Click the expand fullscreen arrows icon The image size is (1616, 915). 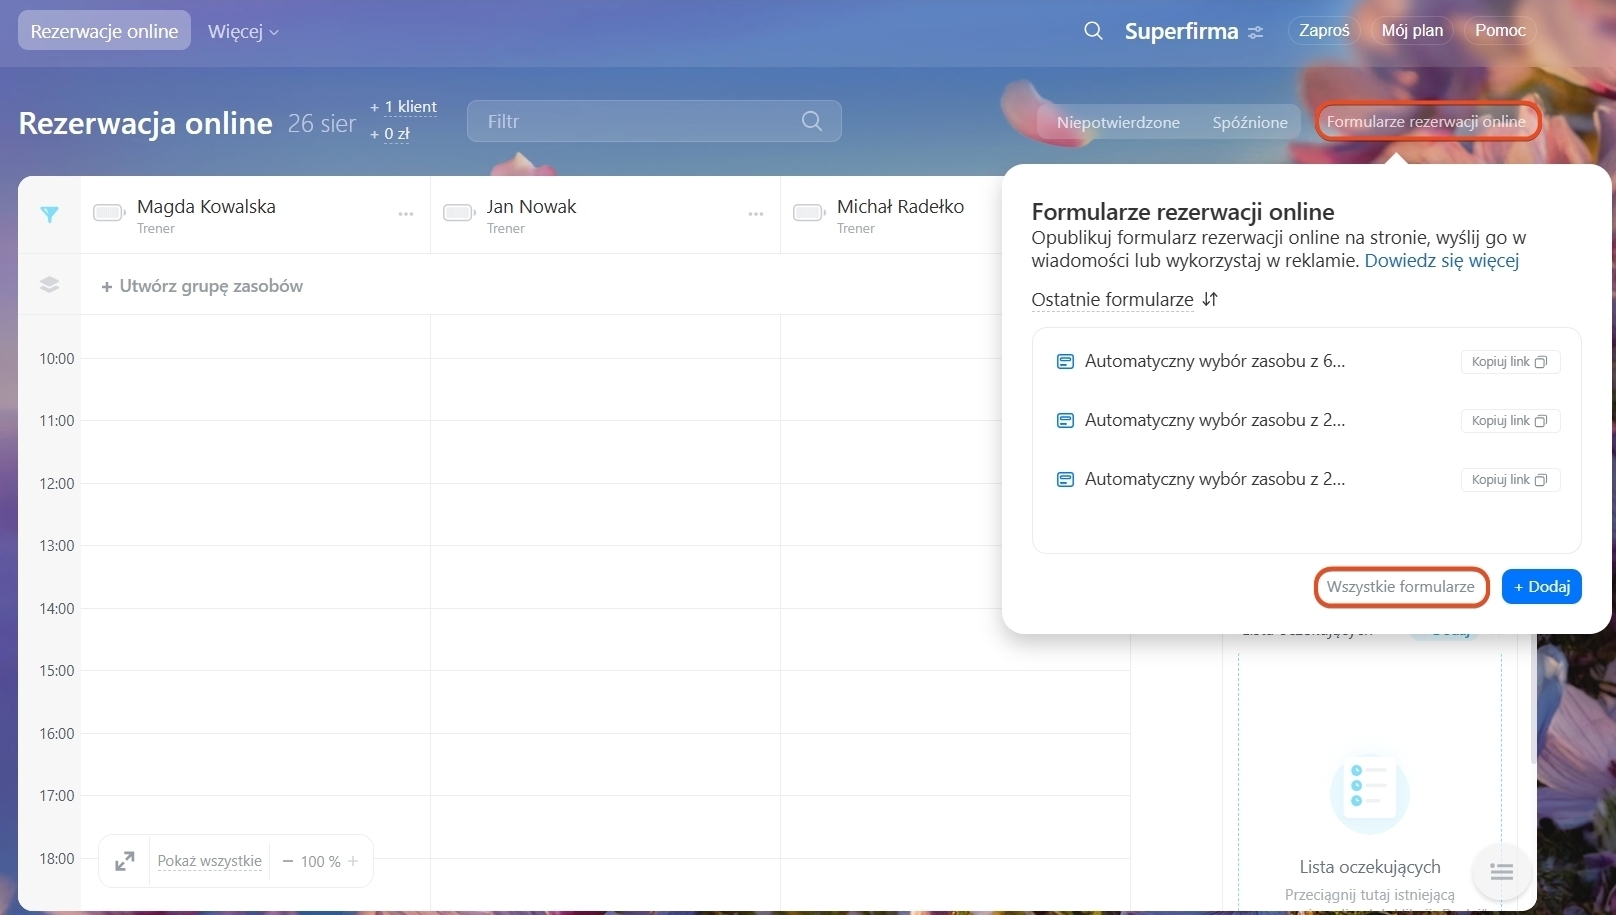(x=125, y=861)
